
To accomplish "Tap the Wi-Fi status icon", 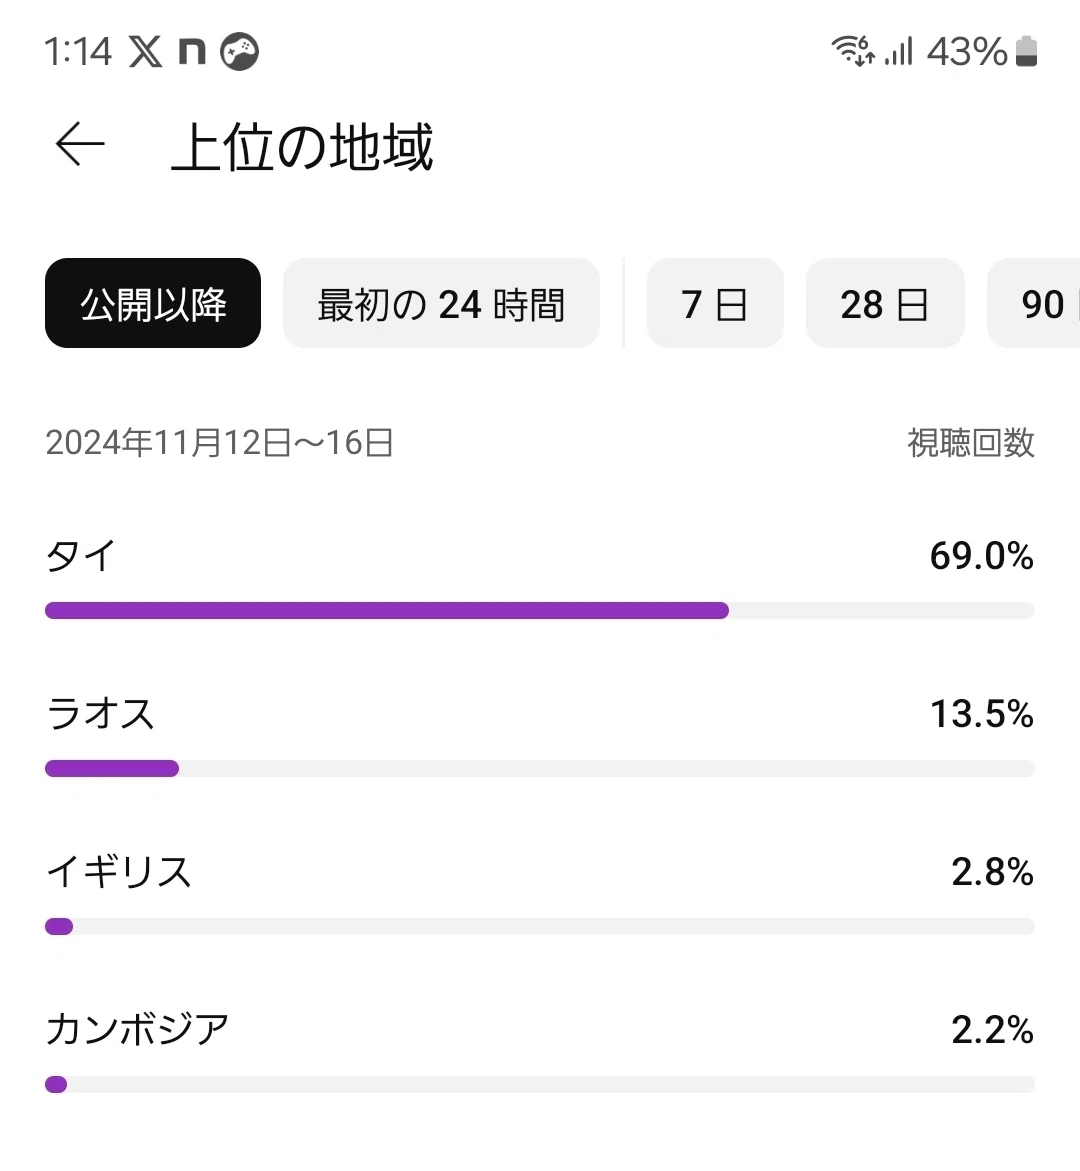I will click(x=853, y=51).
